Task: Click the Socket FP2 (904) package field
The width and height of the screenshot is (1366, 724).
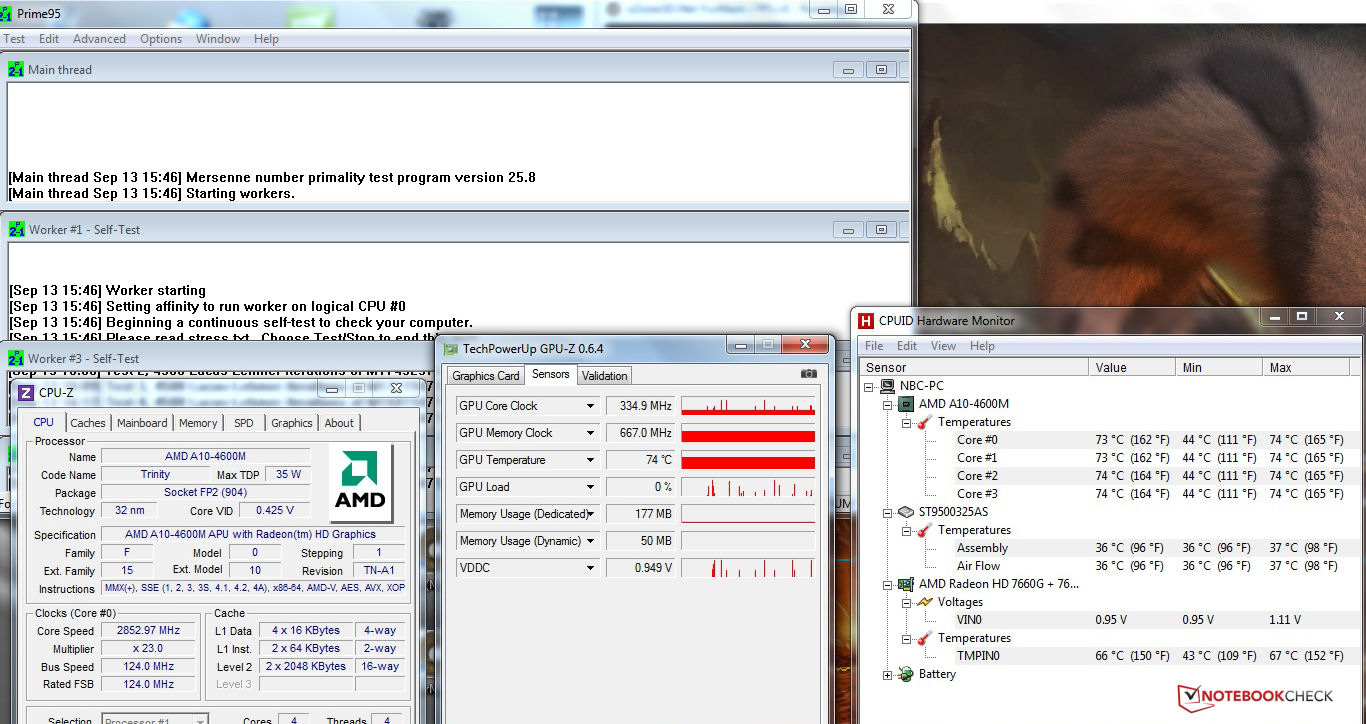Action: pyautogui.click(x=206, y=493)
